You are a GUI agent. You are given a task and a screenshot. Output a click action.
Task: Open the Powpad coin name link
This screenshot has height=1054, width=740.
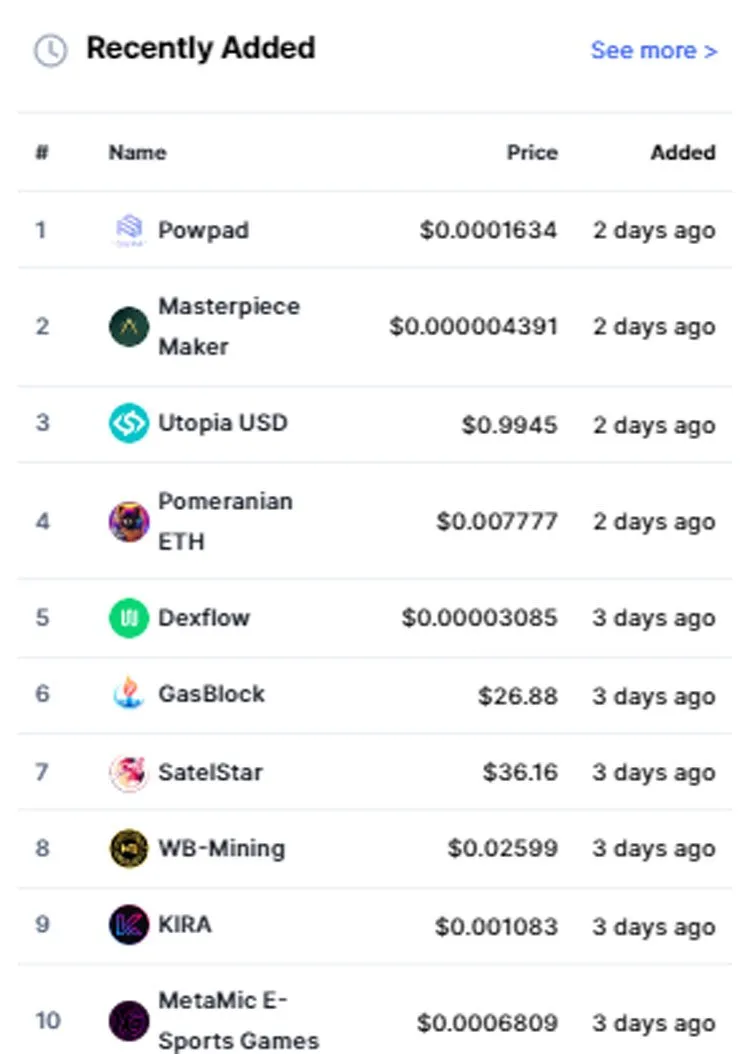[204, 231]
